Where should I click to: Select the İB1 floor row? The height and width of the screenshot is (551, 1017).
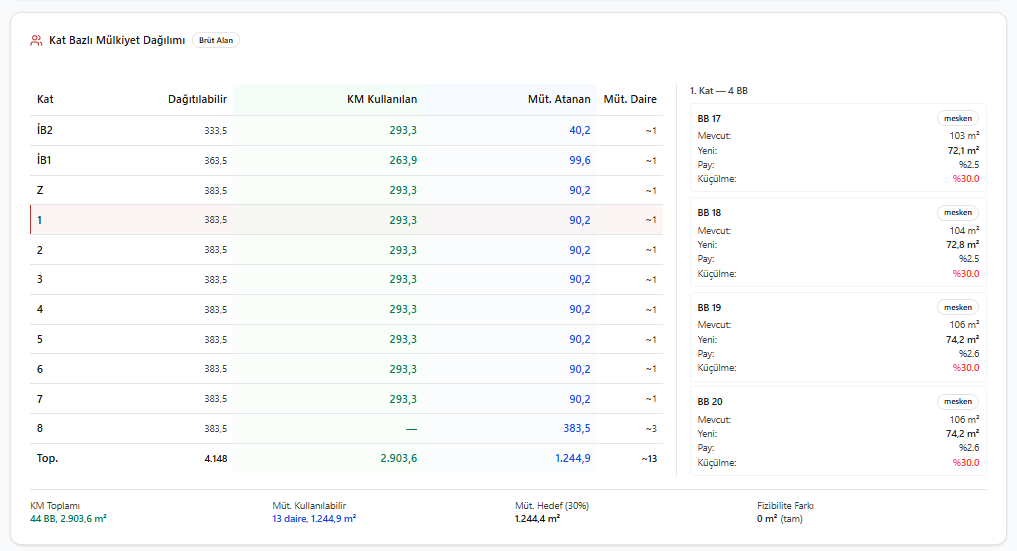click(x=346, y=160)
